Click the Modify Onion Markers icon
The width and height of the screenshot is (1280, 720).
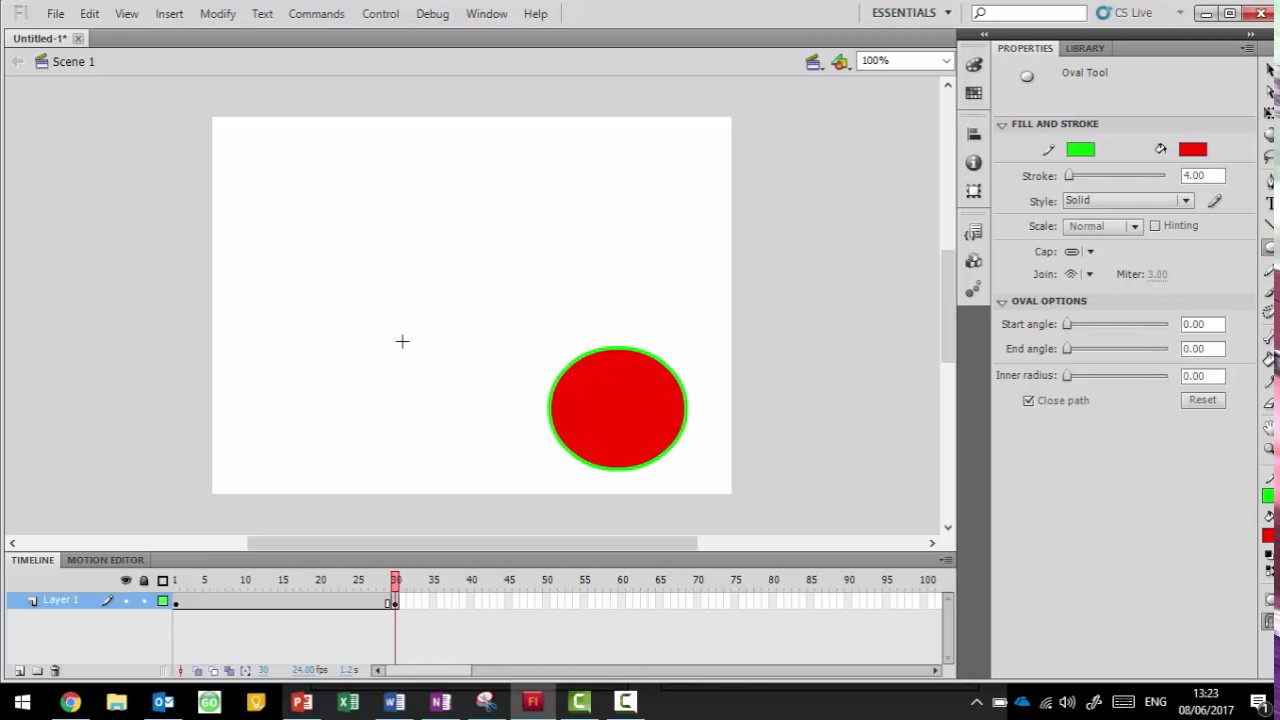[245, 671]
